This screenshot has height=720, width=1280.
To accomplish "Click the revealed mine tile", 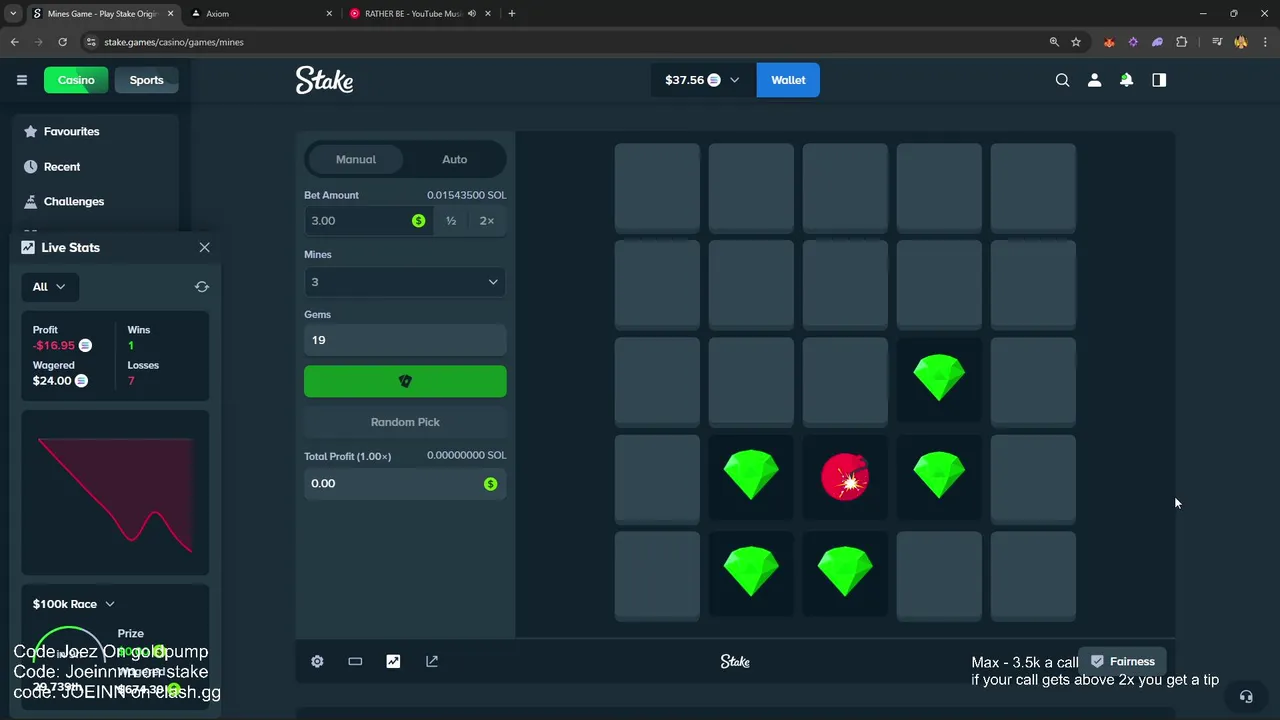I will pos(845,478).
